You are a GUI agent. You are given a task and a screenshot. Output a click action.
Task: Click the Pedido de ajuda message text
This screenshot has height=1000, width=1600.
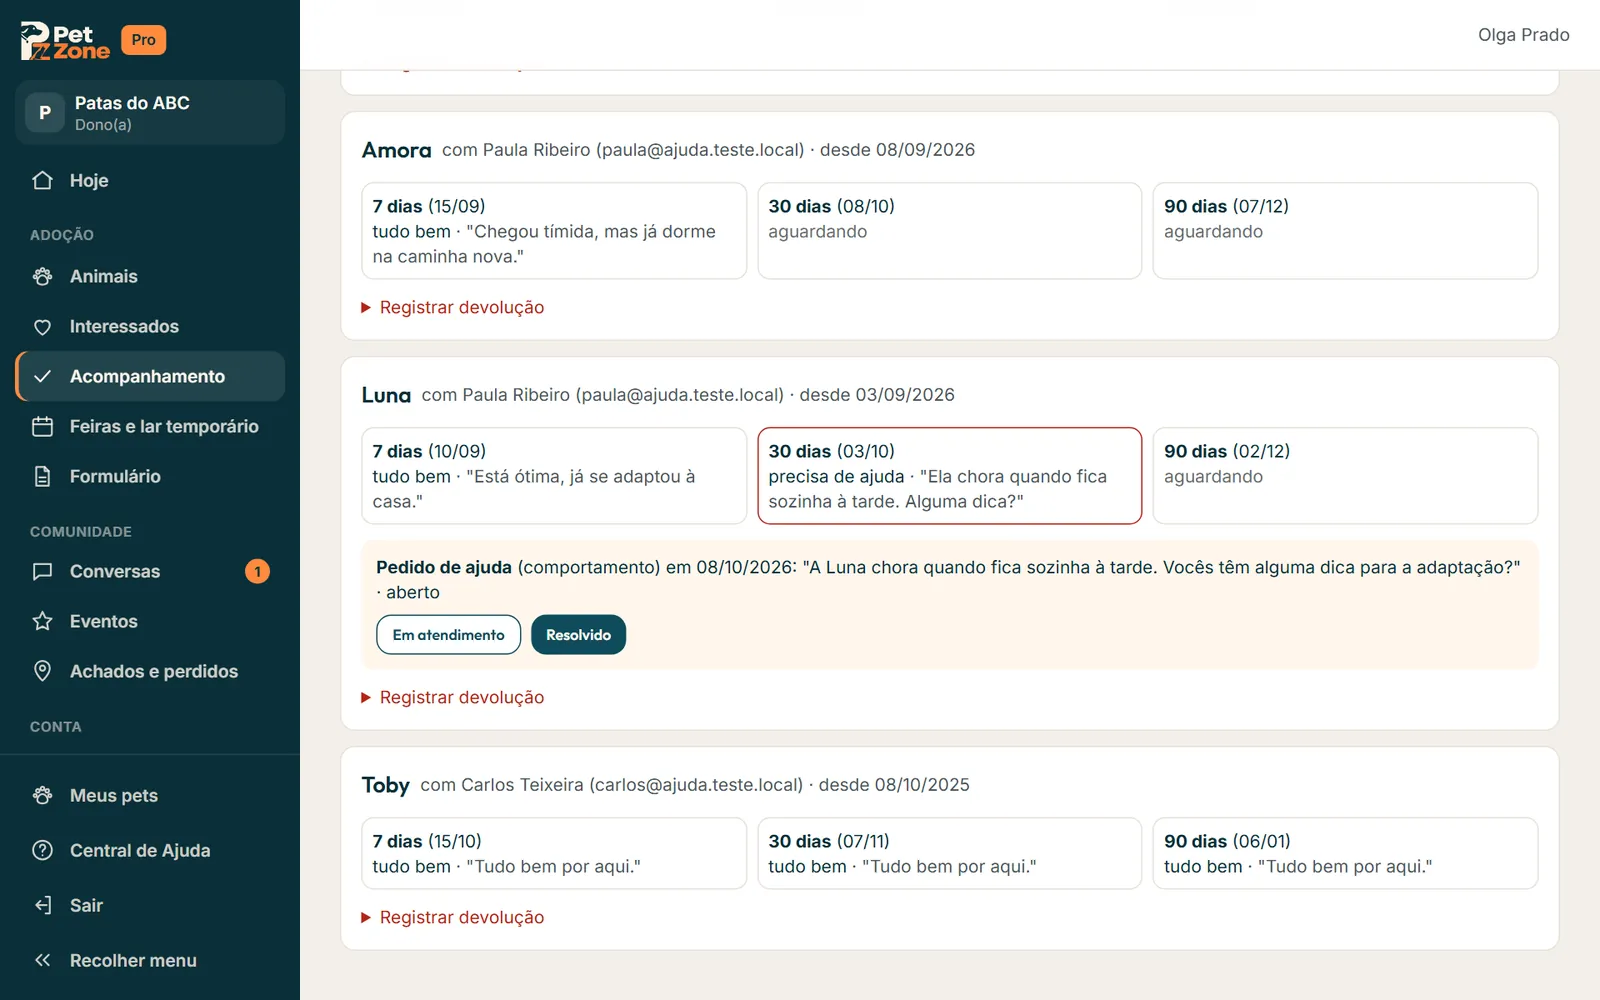947,580
